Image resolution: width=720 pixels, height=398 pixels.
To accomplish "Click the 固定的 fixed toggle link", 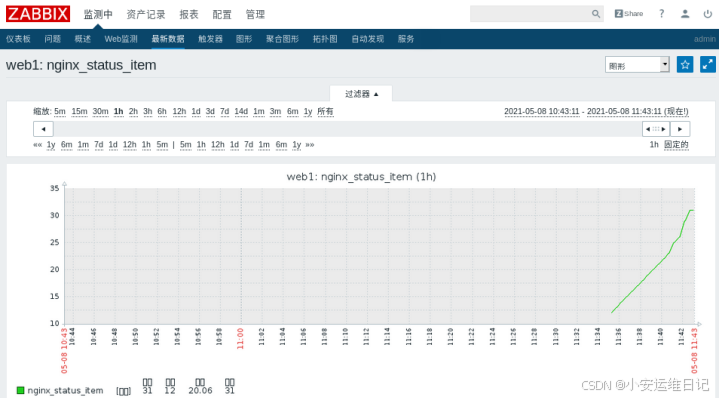I will (x=676, y=145).
